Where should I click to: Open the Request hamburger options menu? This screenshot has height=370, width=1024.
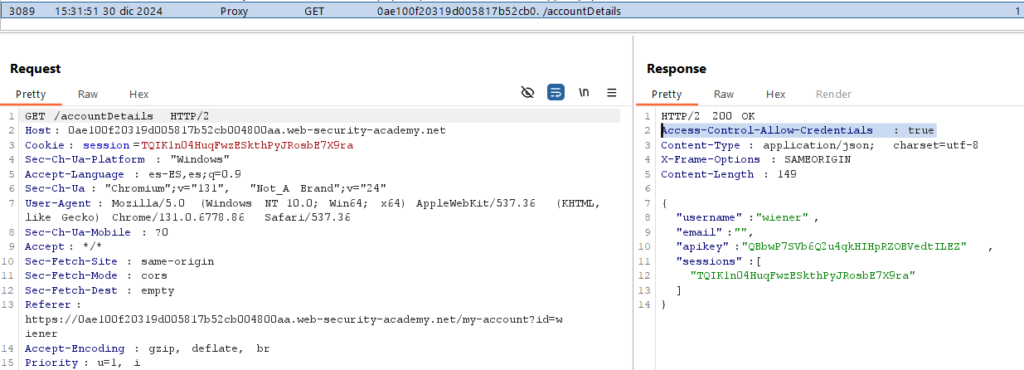click(x=612, y=93)
